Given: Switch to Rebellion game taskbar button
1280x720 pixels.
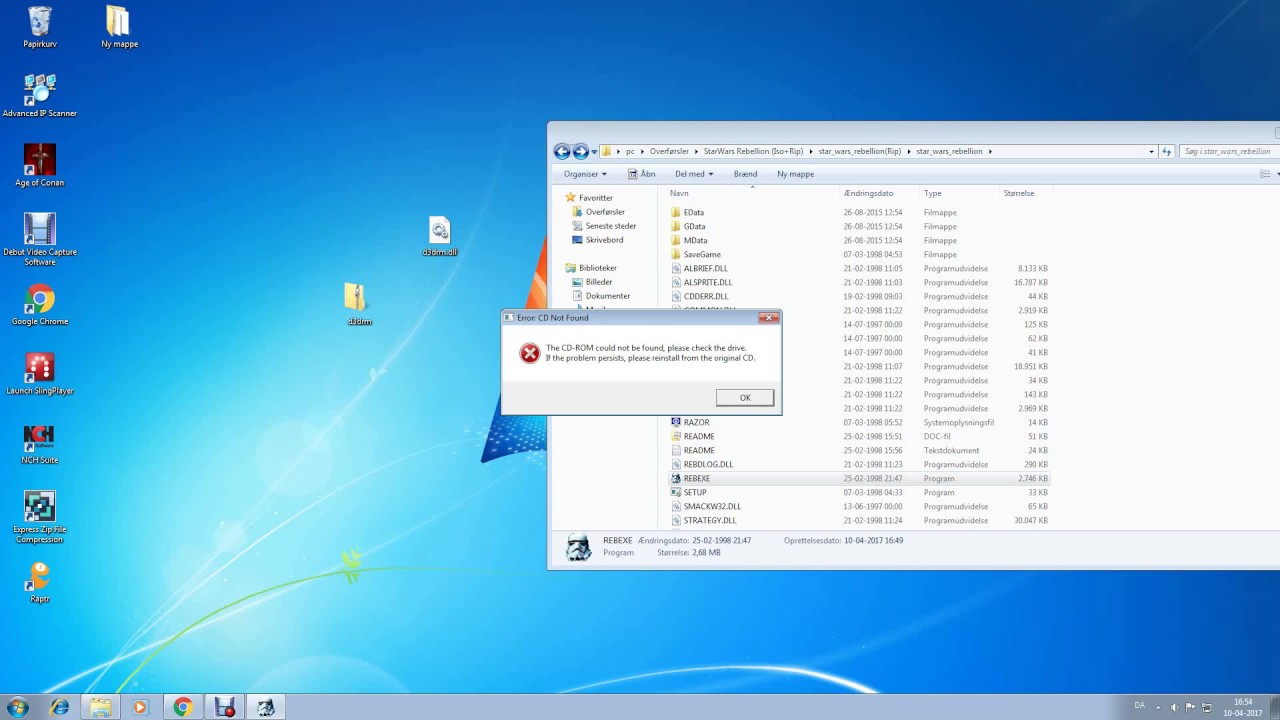Looking at the screenshot, I should pos(266,707).
